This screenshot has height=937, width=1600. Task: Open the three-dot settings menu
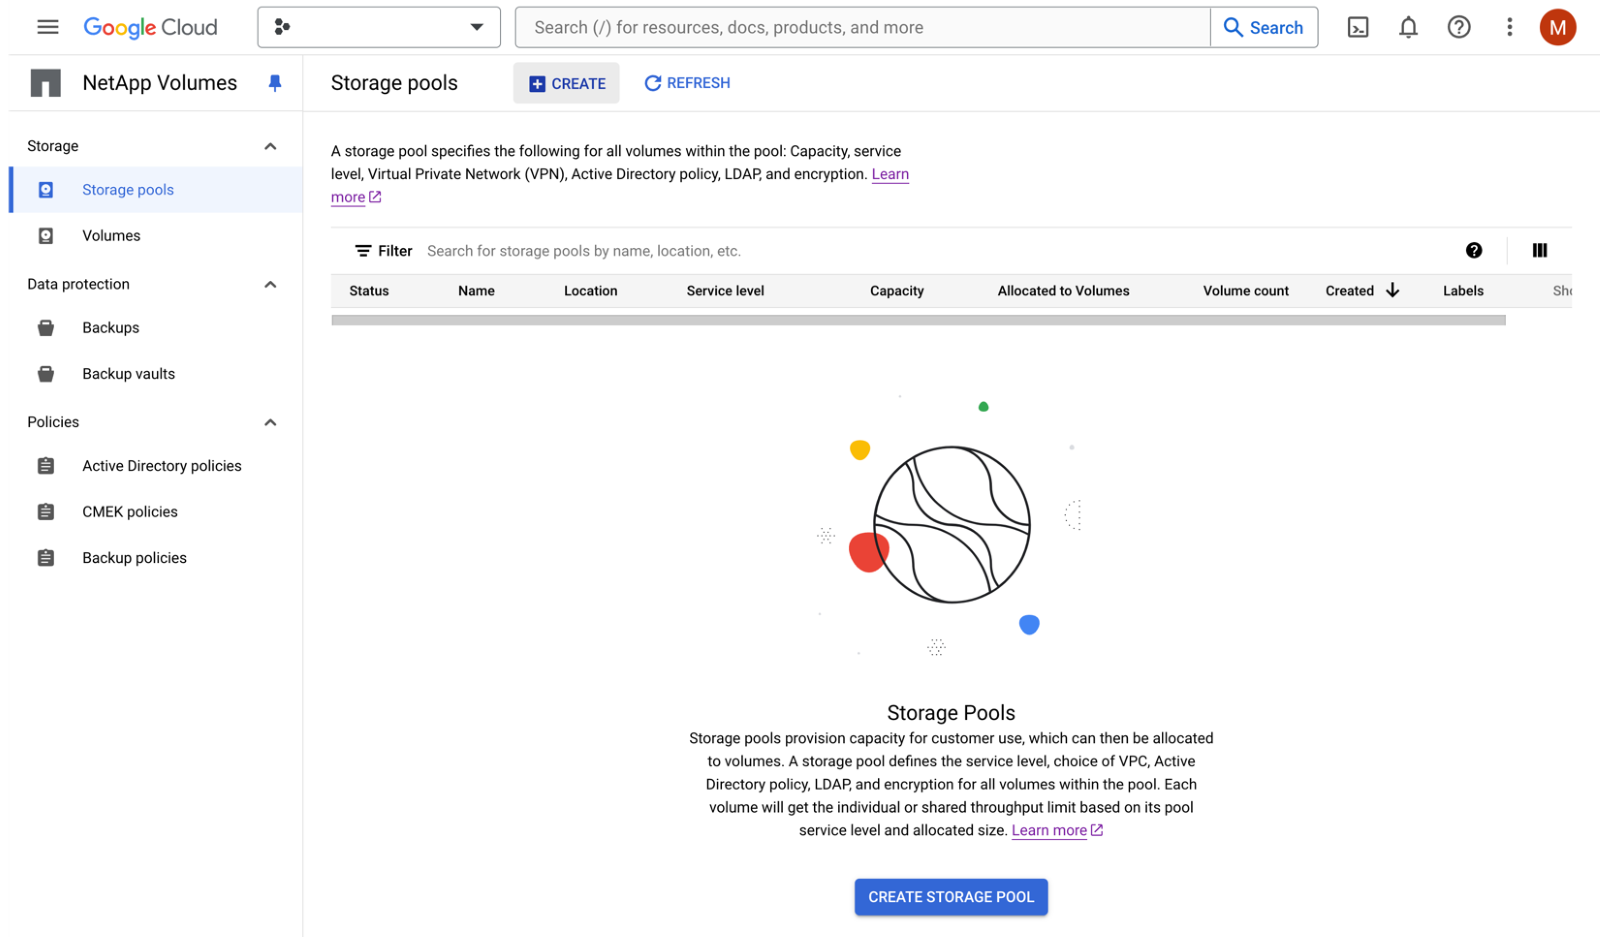point(1509,27)
